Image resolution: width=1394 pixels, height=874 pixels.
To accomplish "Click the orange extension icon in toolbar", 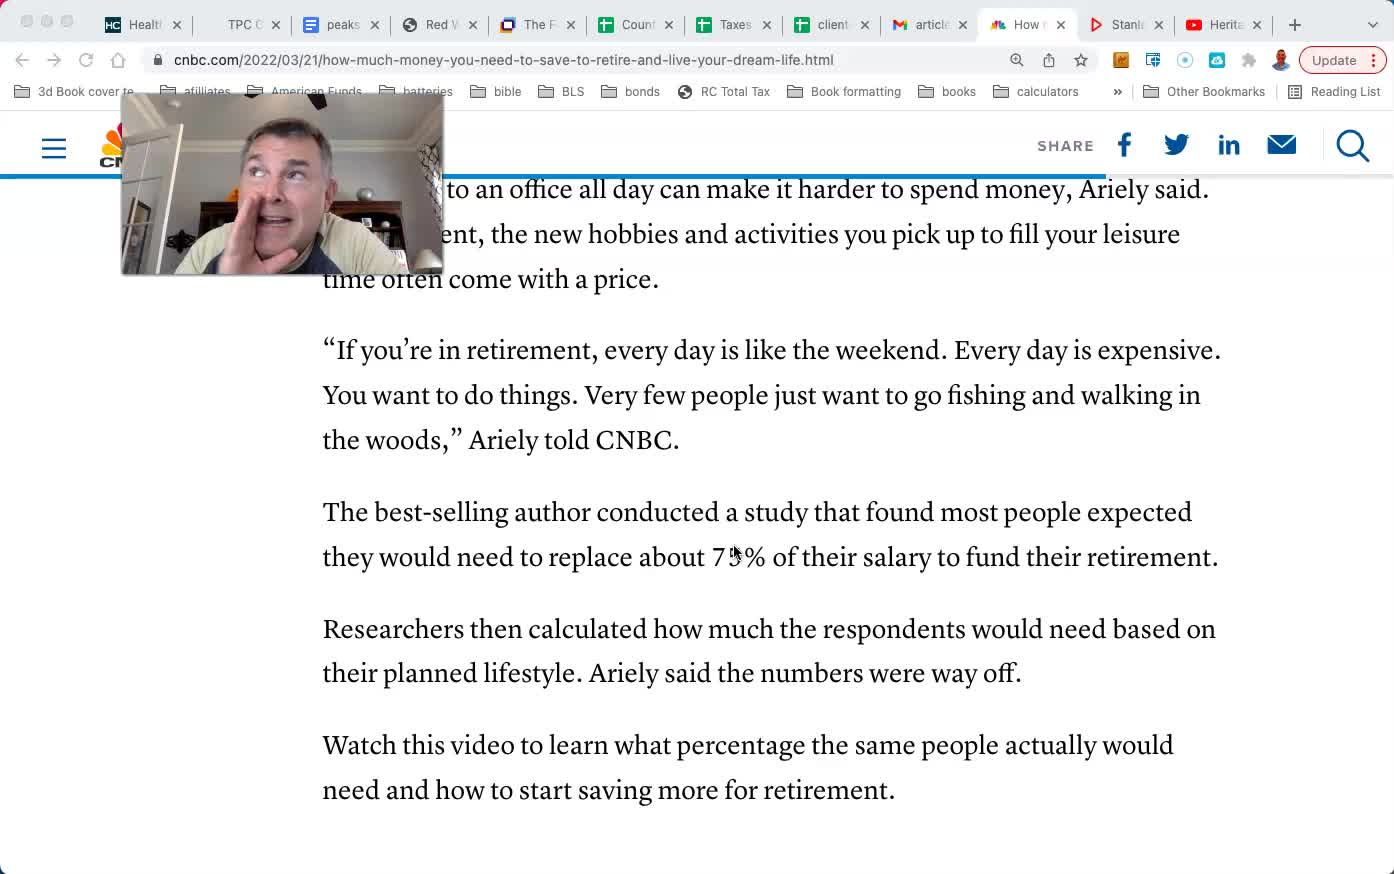I will pos(1121,60).
